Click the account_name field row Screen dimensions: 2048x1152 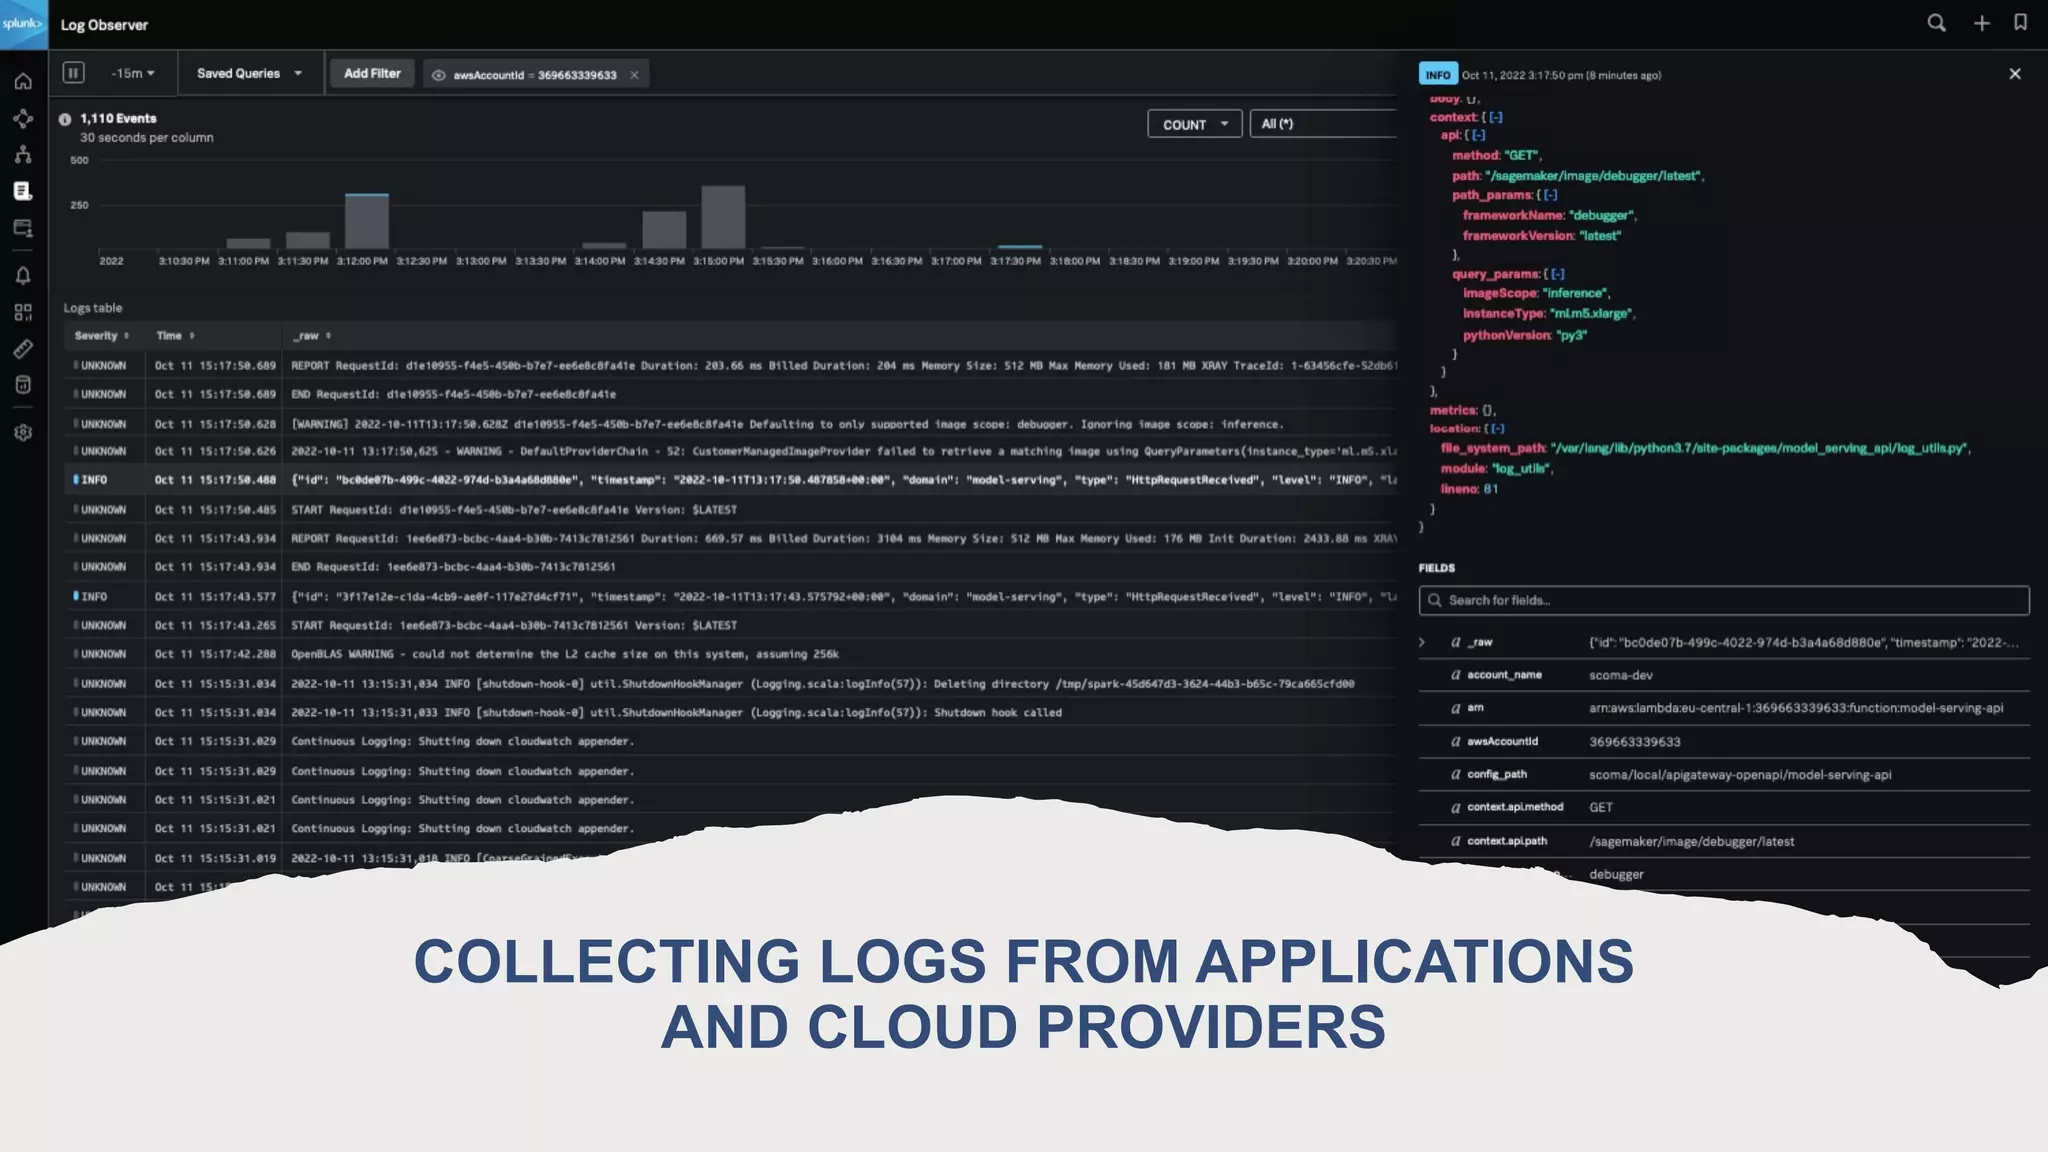[x=1723, y=675]
